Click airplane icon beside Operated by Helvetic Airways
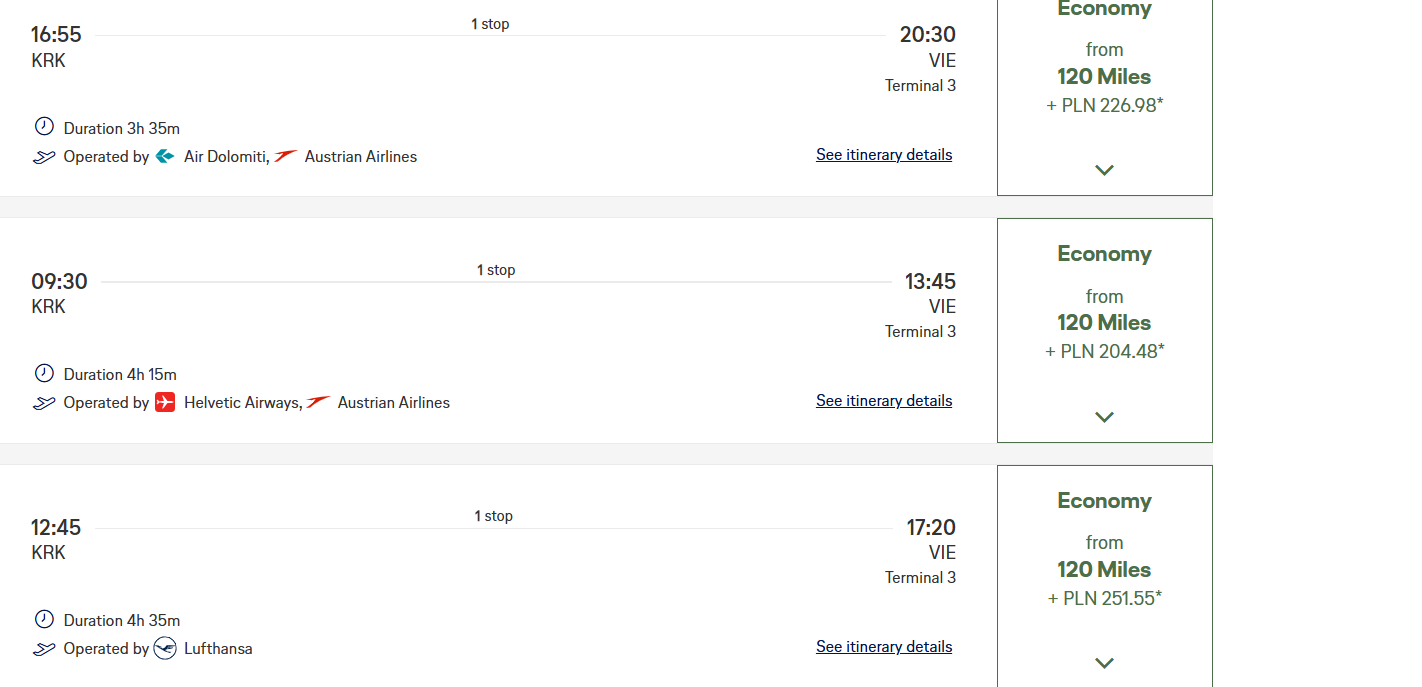The width and height of the screenshot is (1422, 687). 44,403
